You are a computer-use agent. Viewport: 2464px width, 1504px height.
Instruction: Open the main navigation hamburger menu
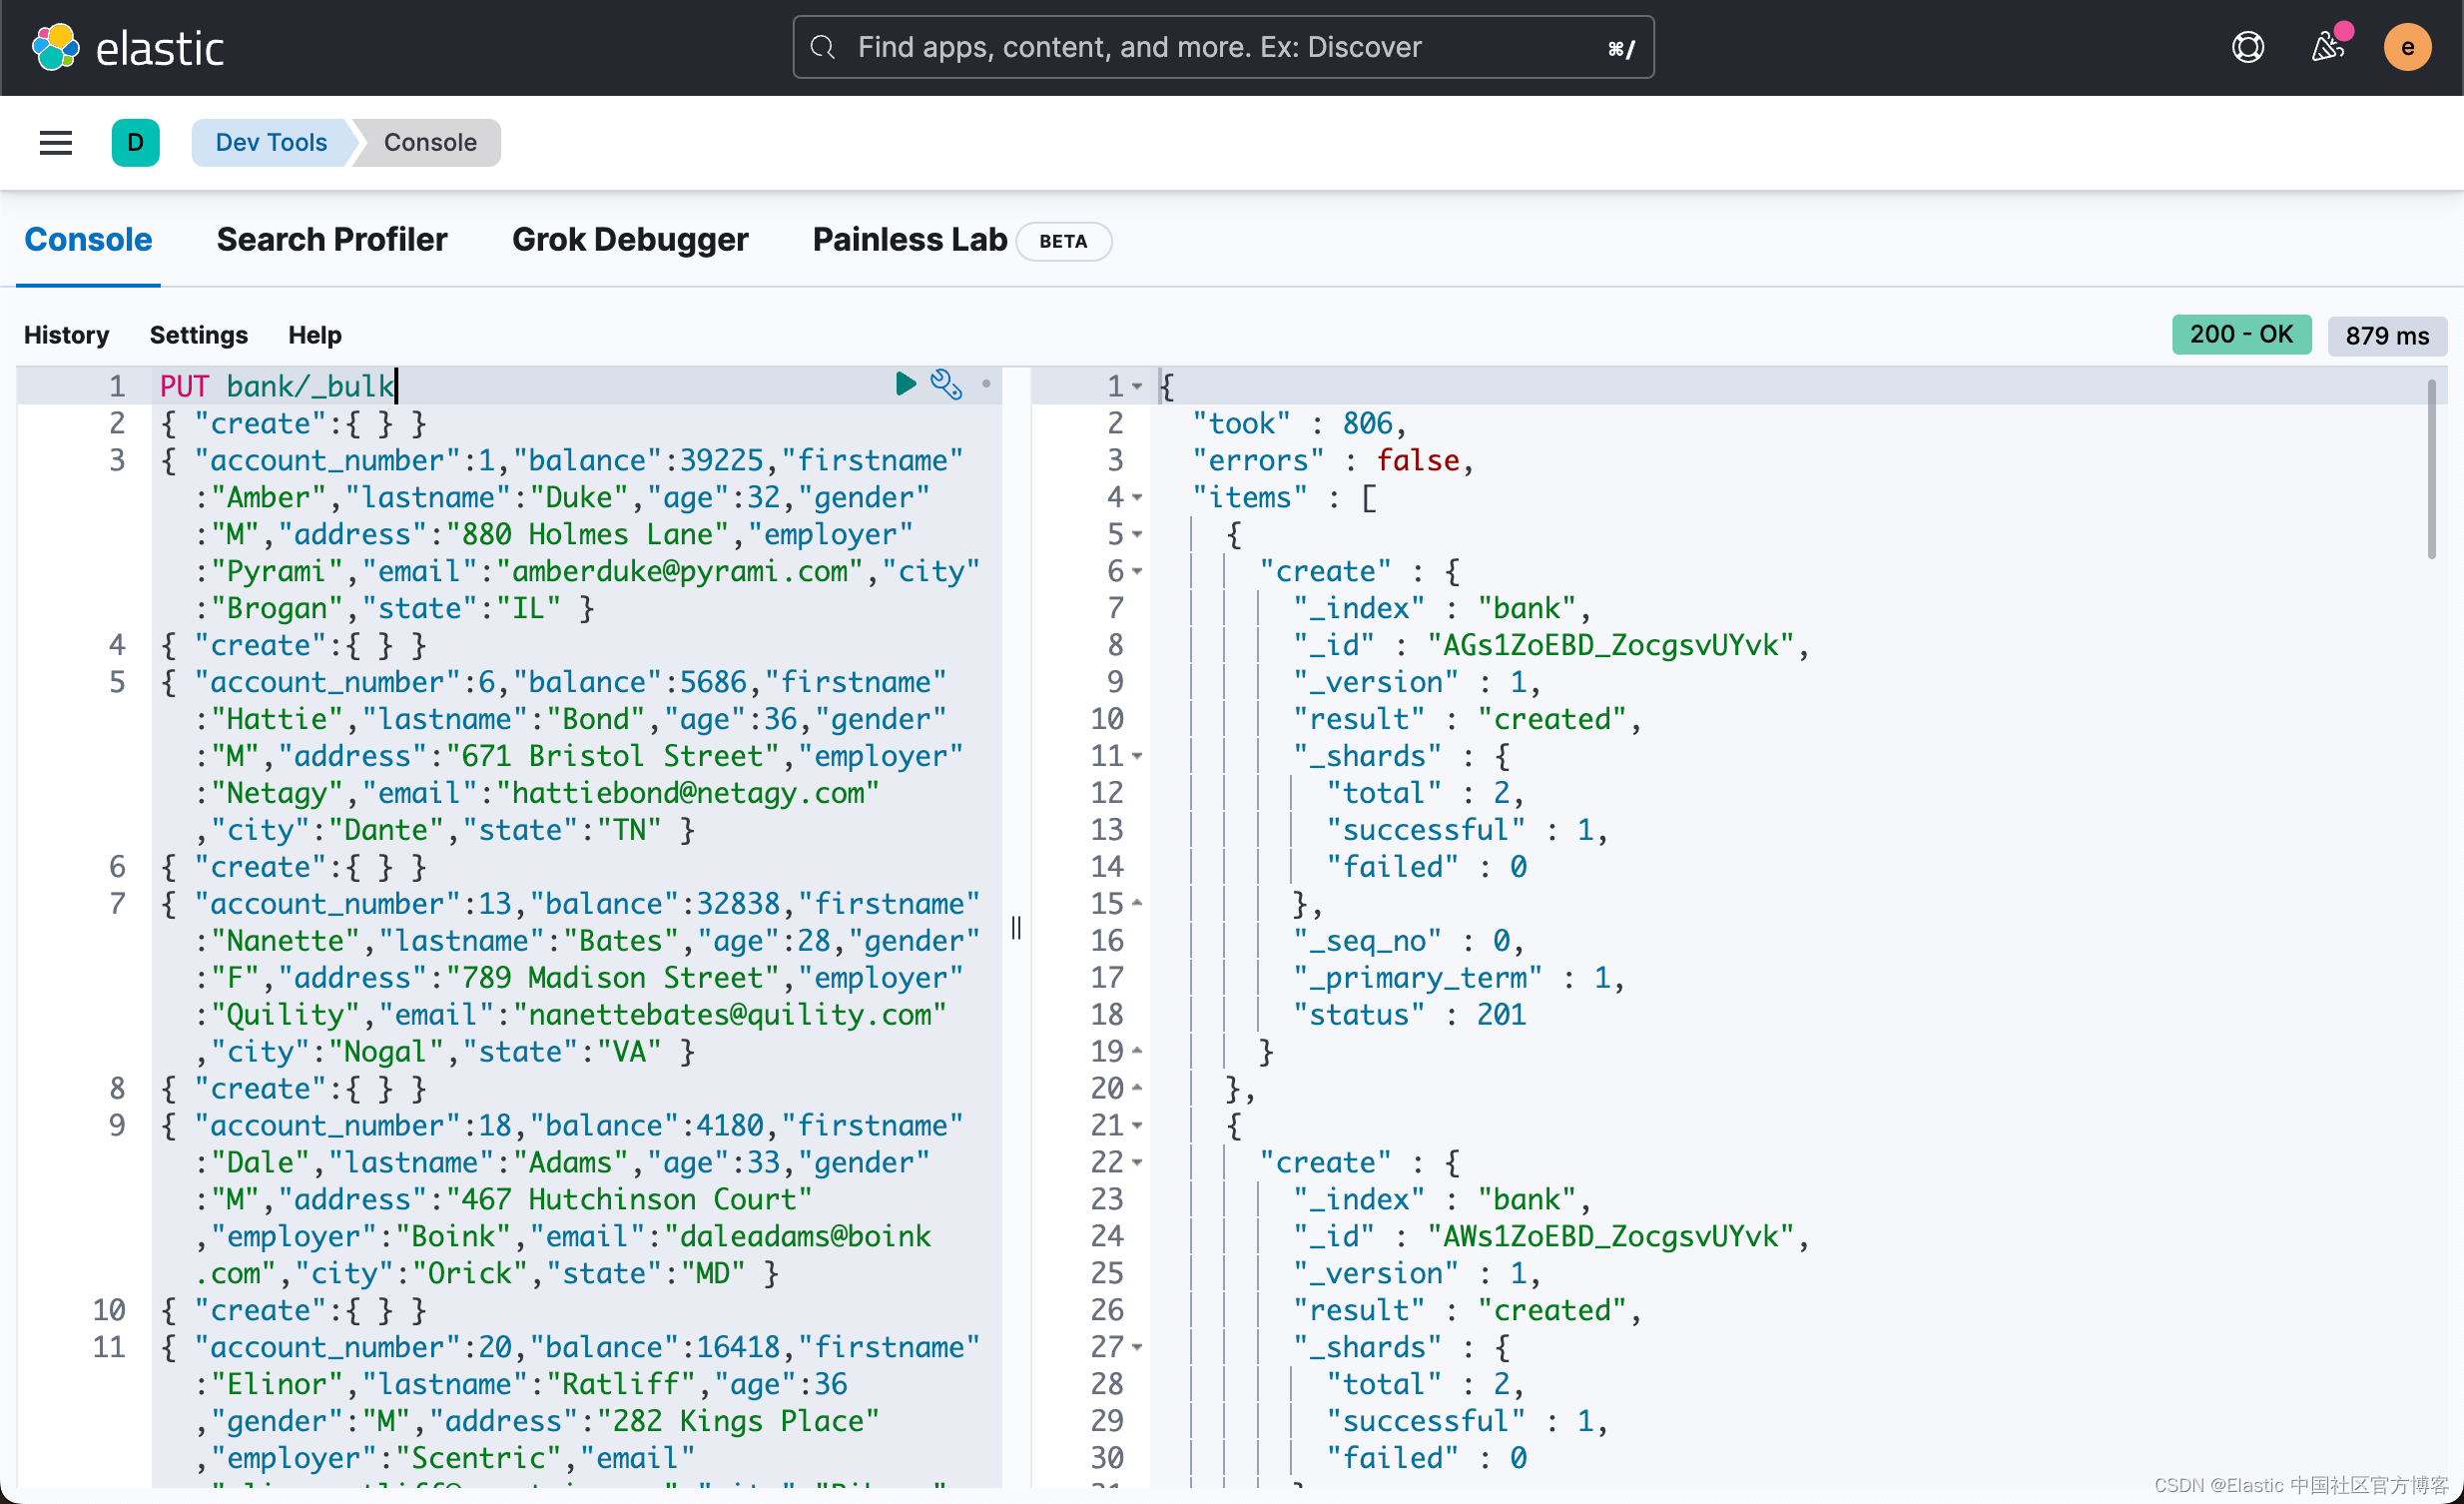[x=55, y=142]
